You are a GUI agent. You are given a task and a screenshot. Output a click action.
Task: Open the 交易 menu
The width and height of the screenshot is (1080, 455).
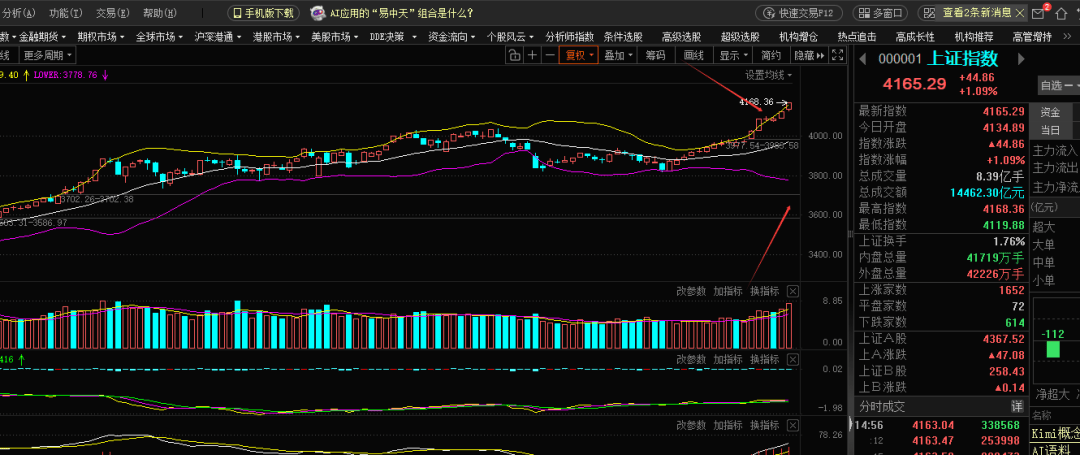(111, 13)
